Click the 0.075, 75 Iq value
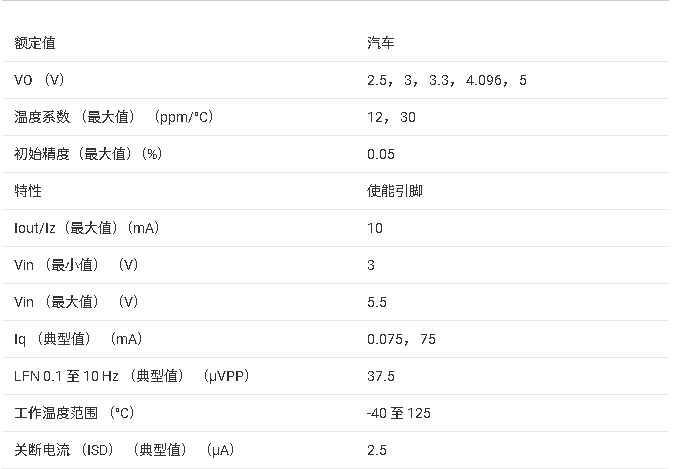This screenshot has height=469, width=673. 401,339
